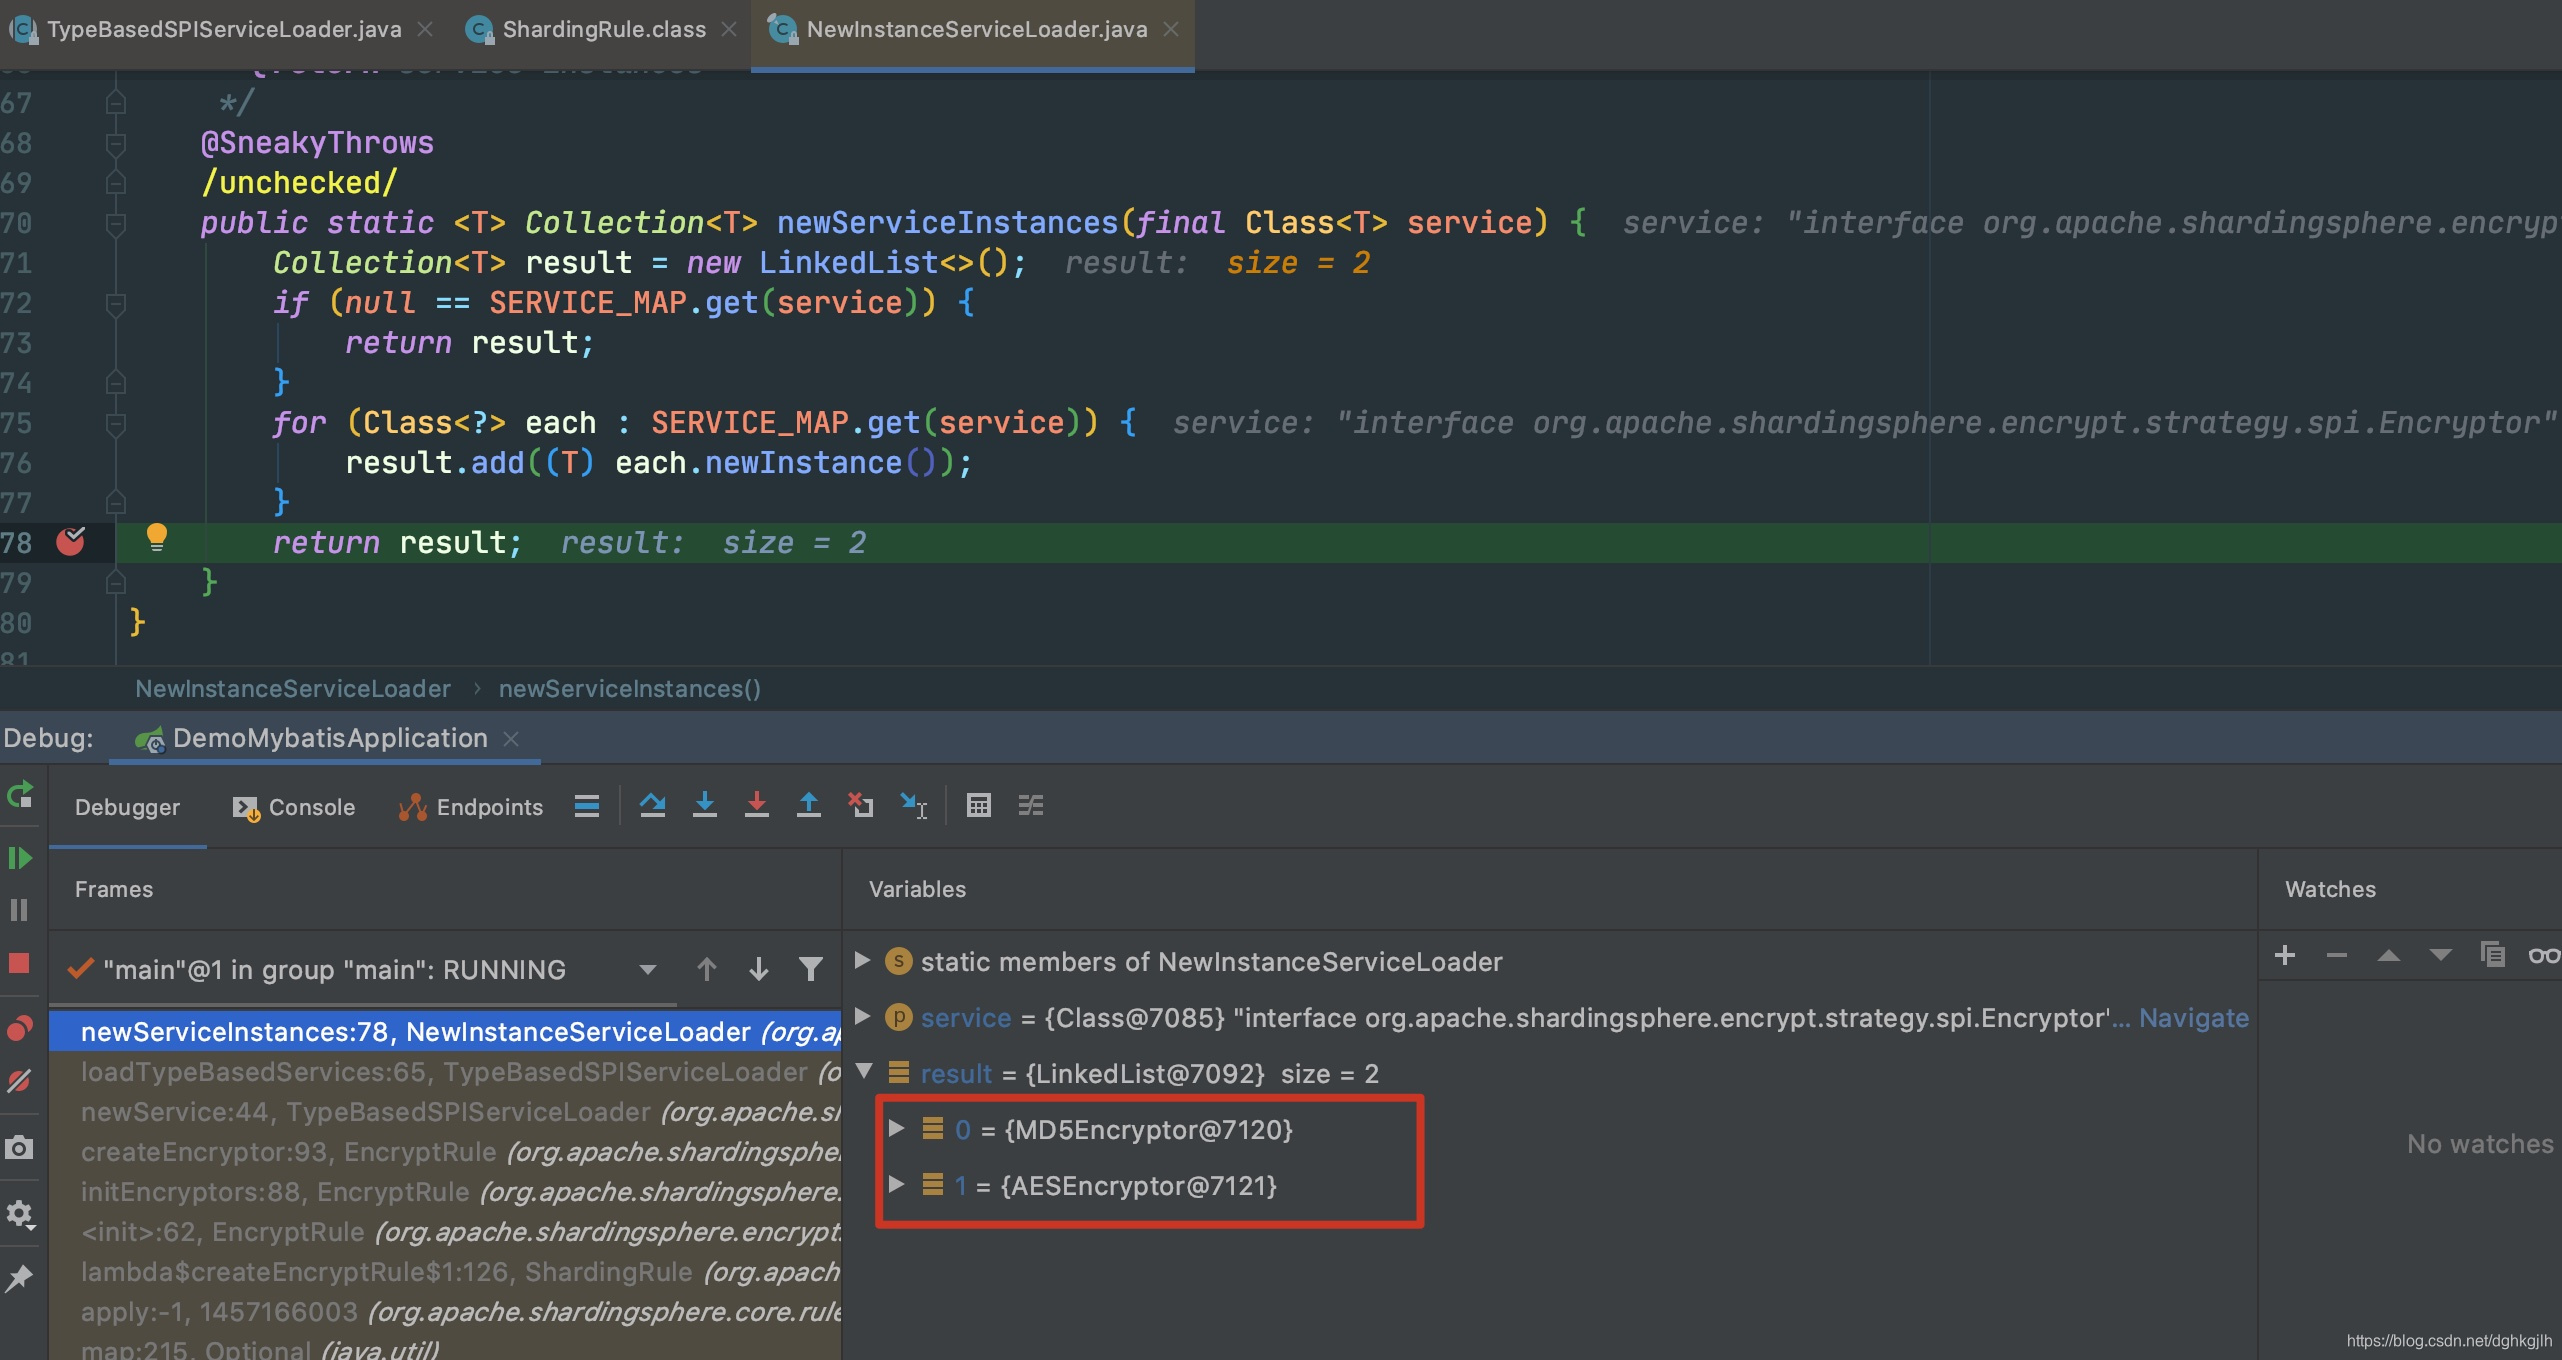Close the TypeBasedSPIServiceLoader.java tab
The image size is (2562, 1360).
click(425, 30)
